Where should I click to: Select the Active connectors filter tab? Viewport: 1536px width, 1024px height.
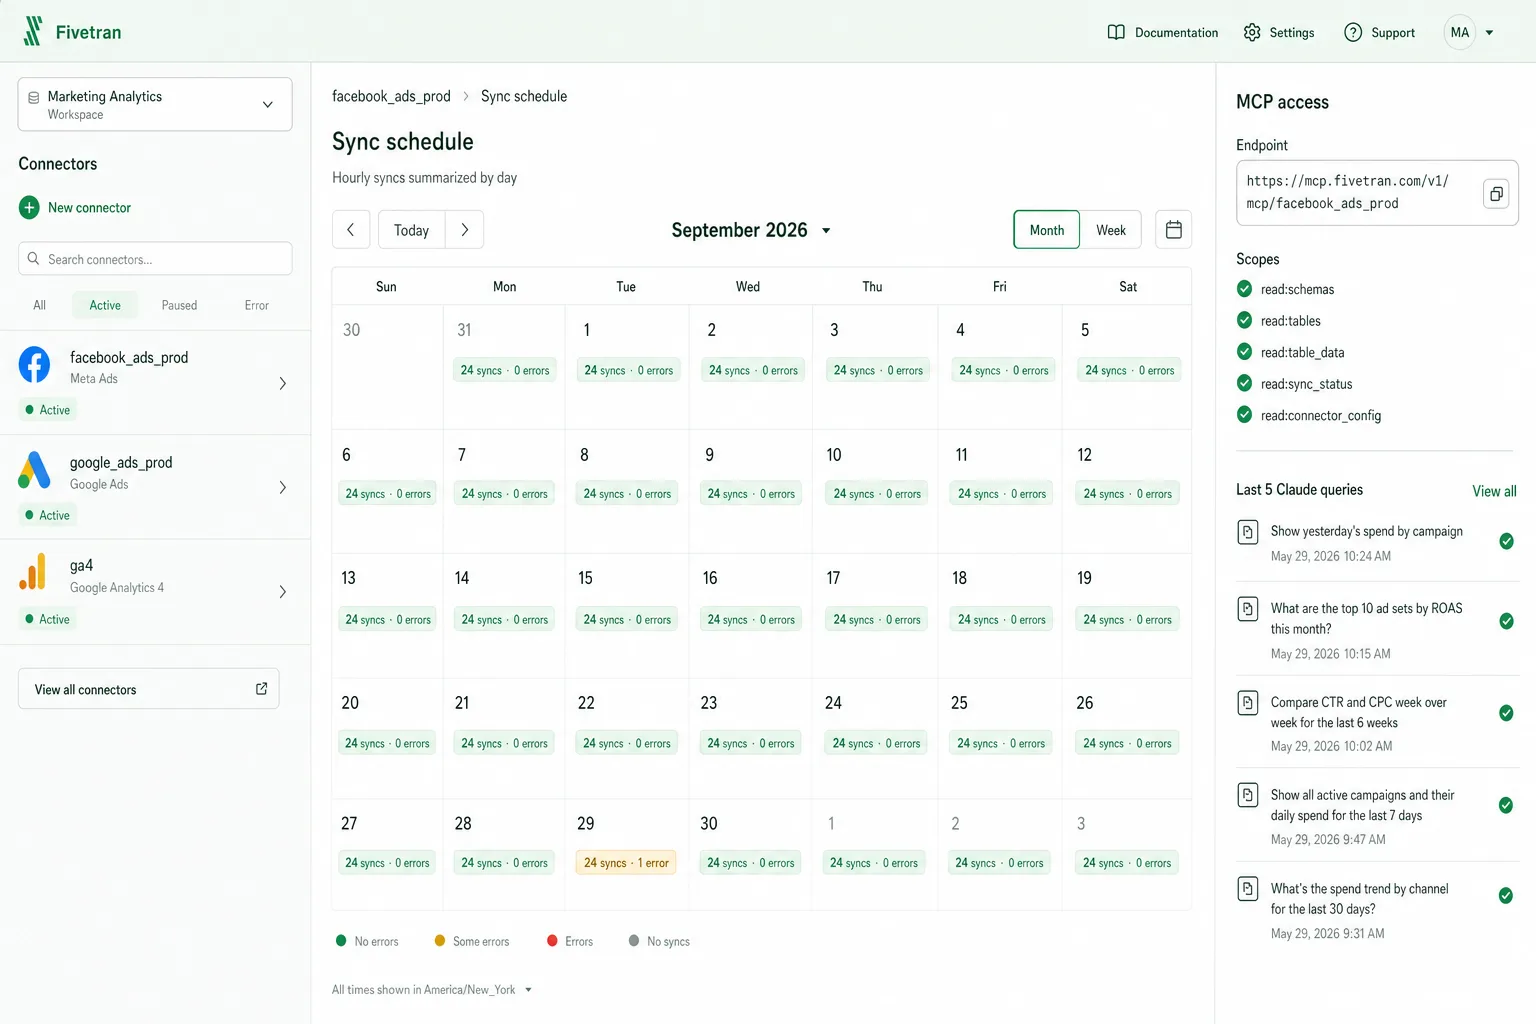(x=105, y=305)
